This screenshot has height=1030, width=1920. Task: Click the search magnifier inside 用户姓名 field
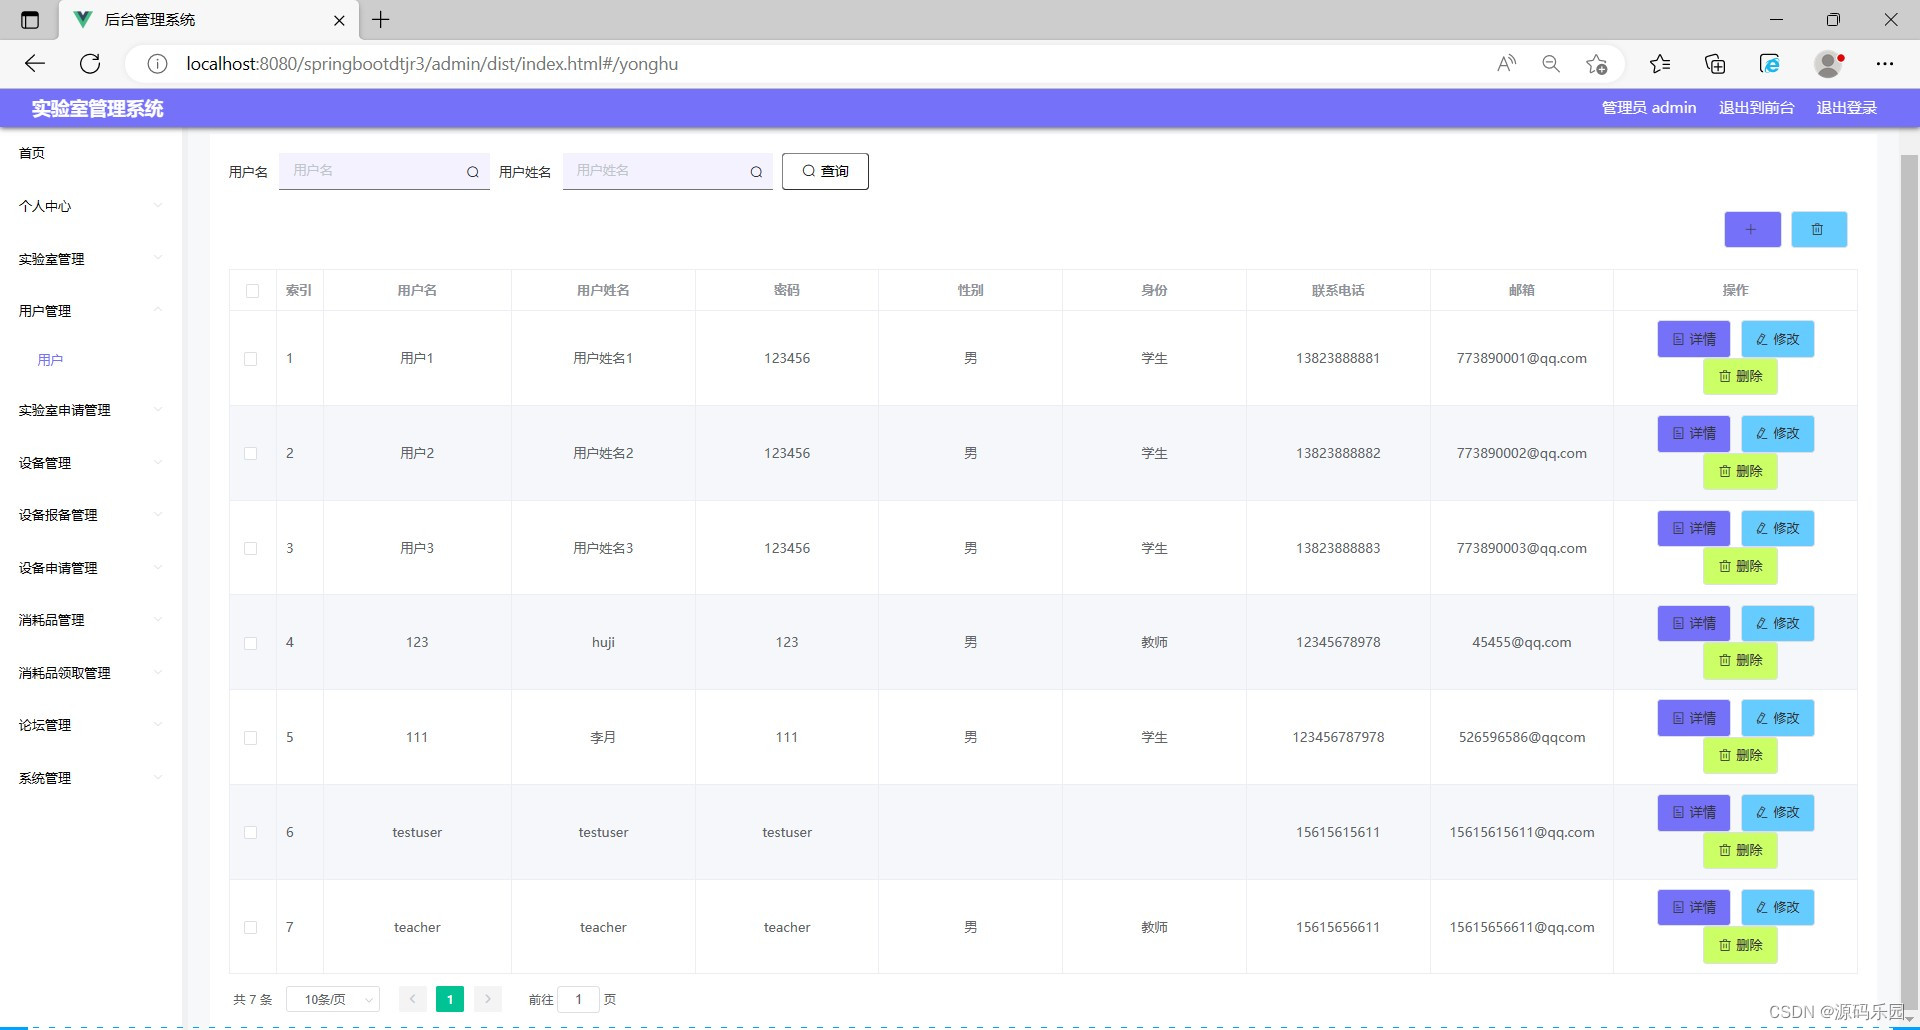point(756,171)
